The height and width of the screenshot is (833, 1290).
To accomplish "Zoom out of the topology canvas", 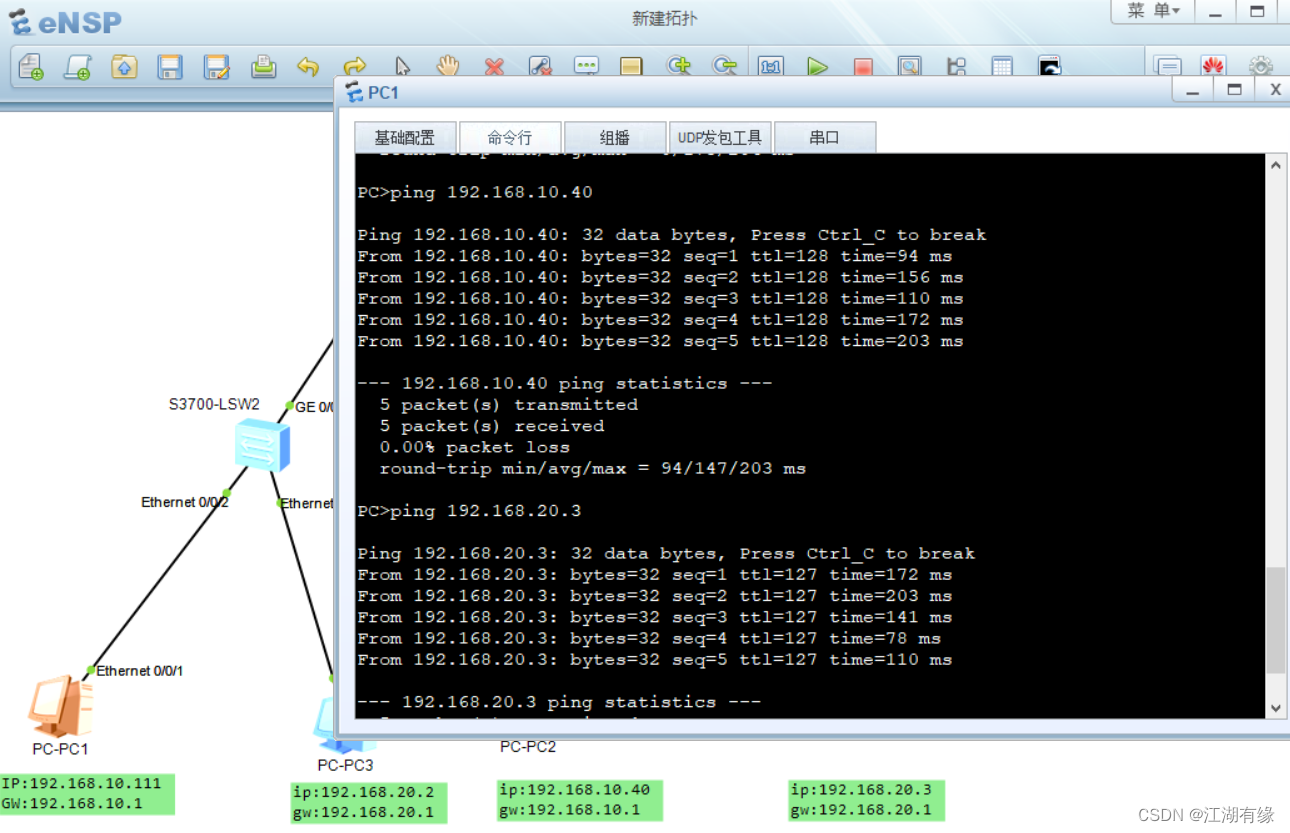I will click(x=724, y=66).
